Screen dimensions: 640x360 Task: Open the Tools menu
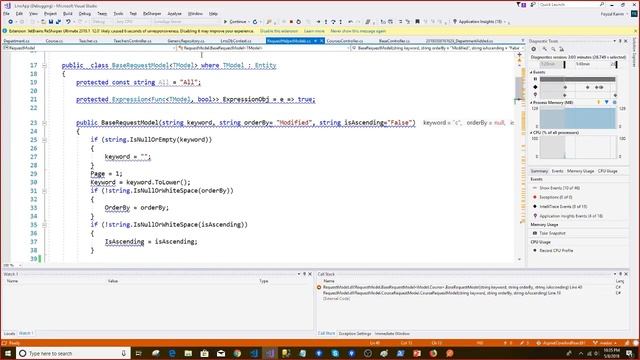pyautogui.click(x=118, y=13)
